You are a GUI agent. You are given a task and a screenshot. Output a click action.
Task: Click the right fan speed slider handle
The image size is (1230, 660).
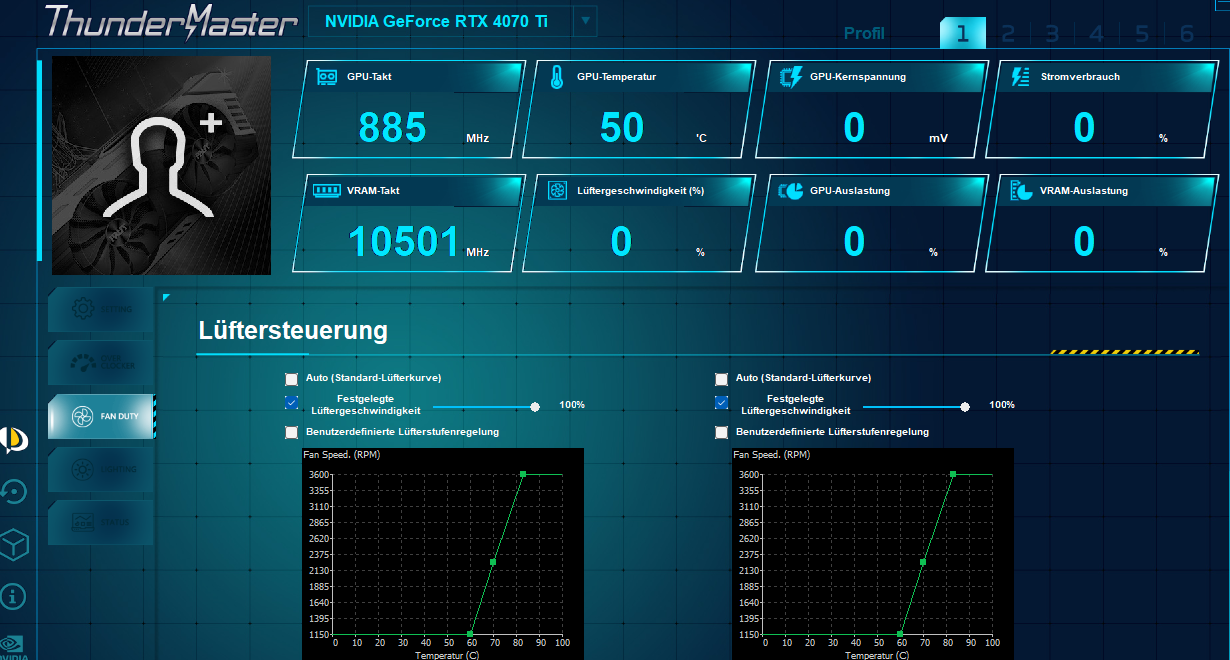pyautogui.click(x=965, y=406)
